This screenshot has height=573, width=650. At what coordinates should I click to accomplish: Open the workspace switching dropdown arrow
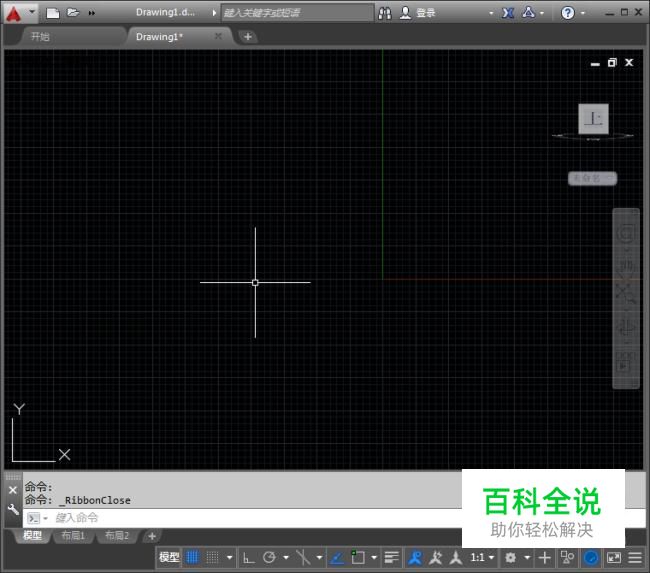527,558
